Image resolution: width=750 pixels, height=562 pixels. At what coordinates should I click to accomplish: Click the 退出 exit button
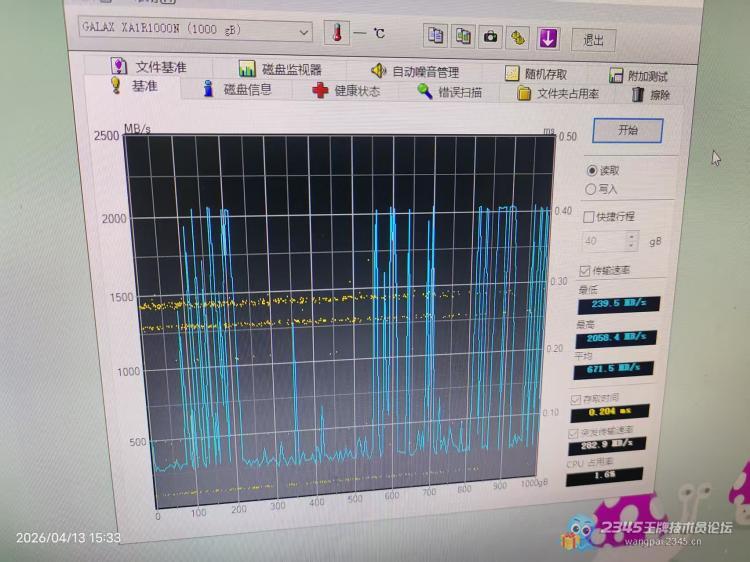click(593, 40)
